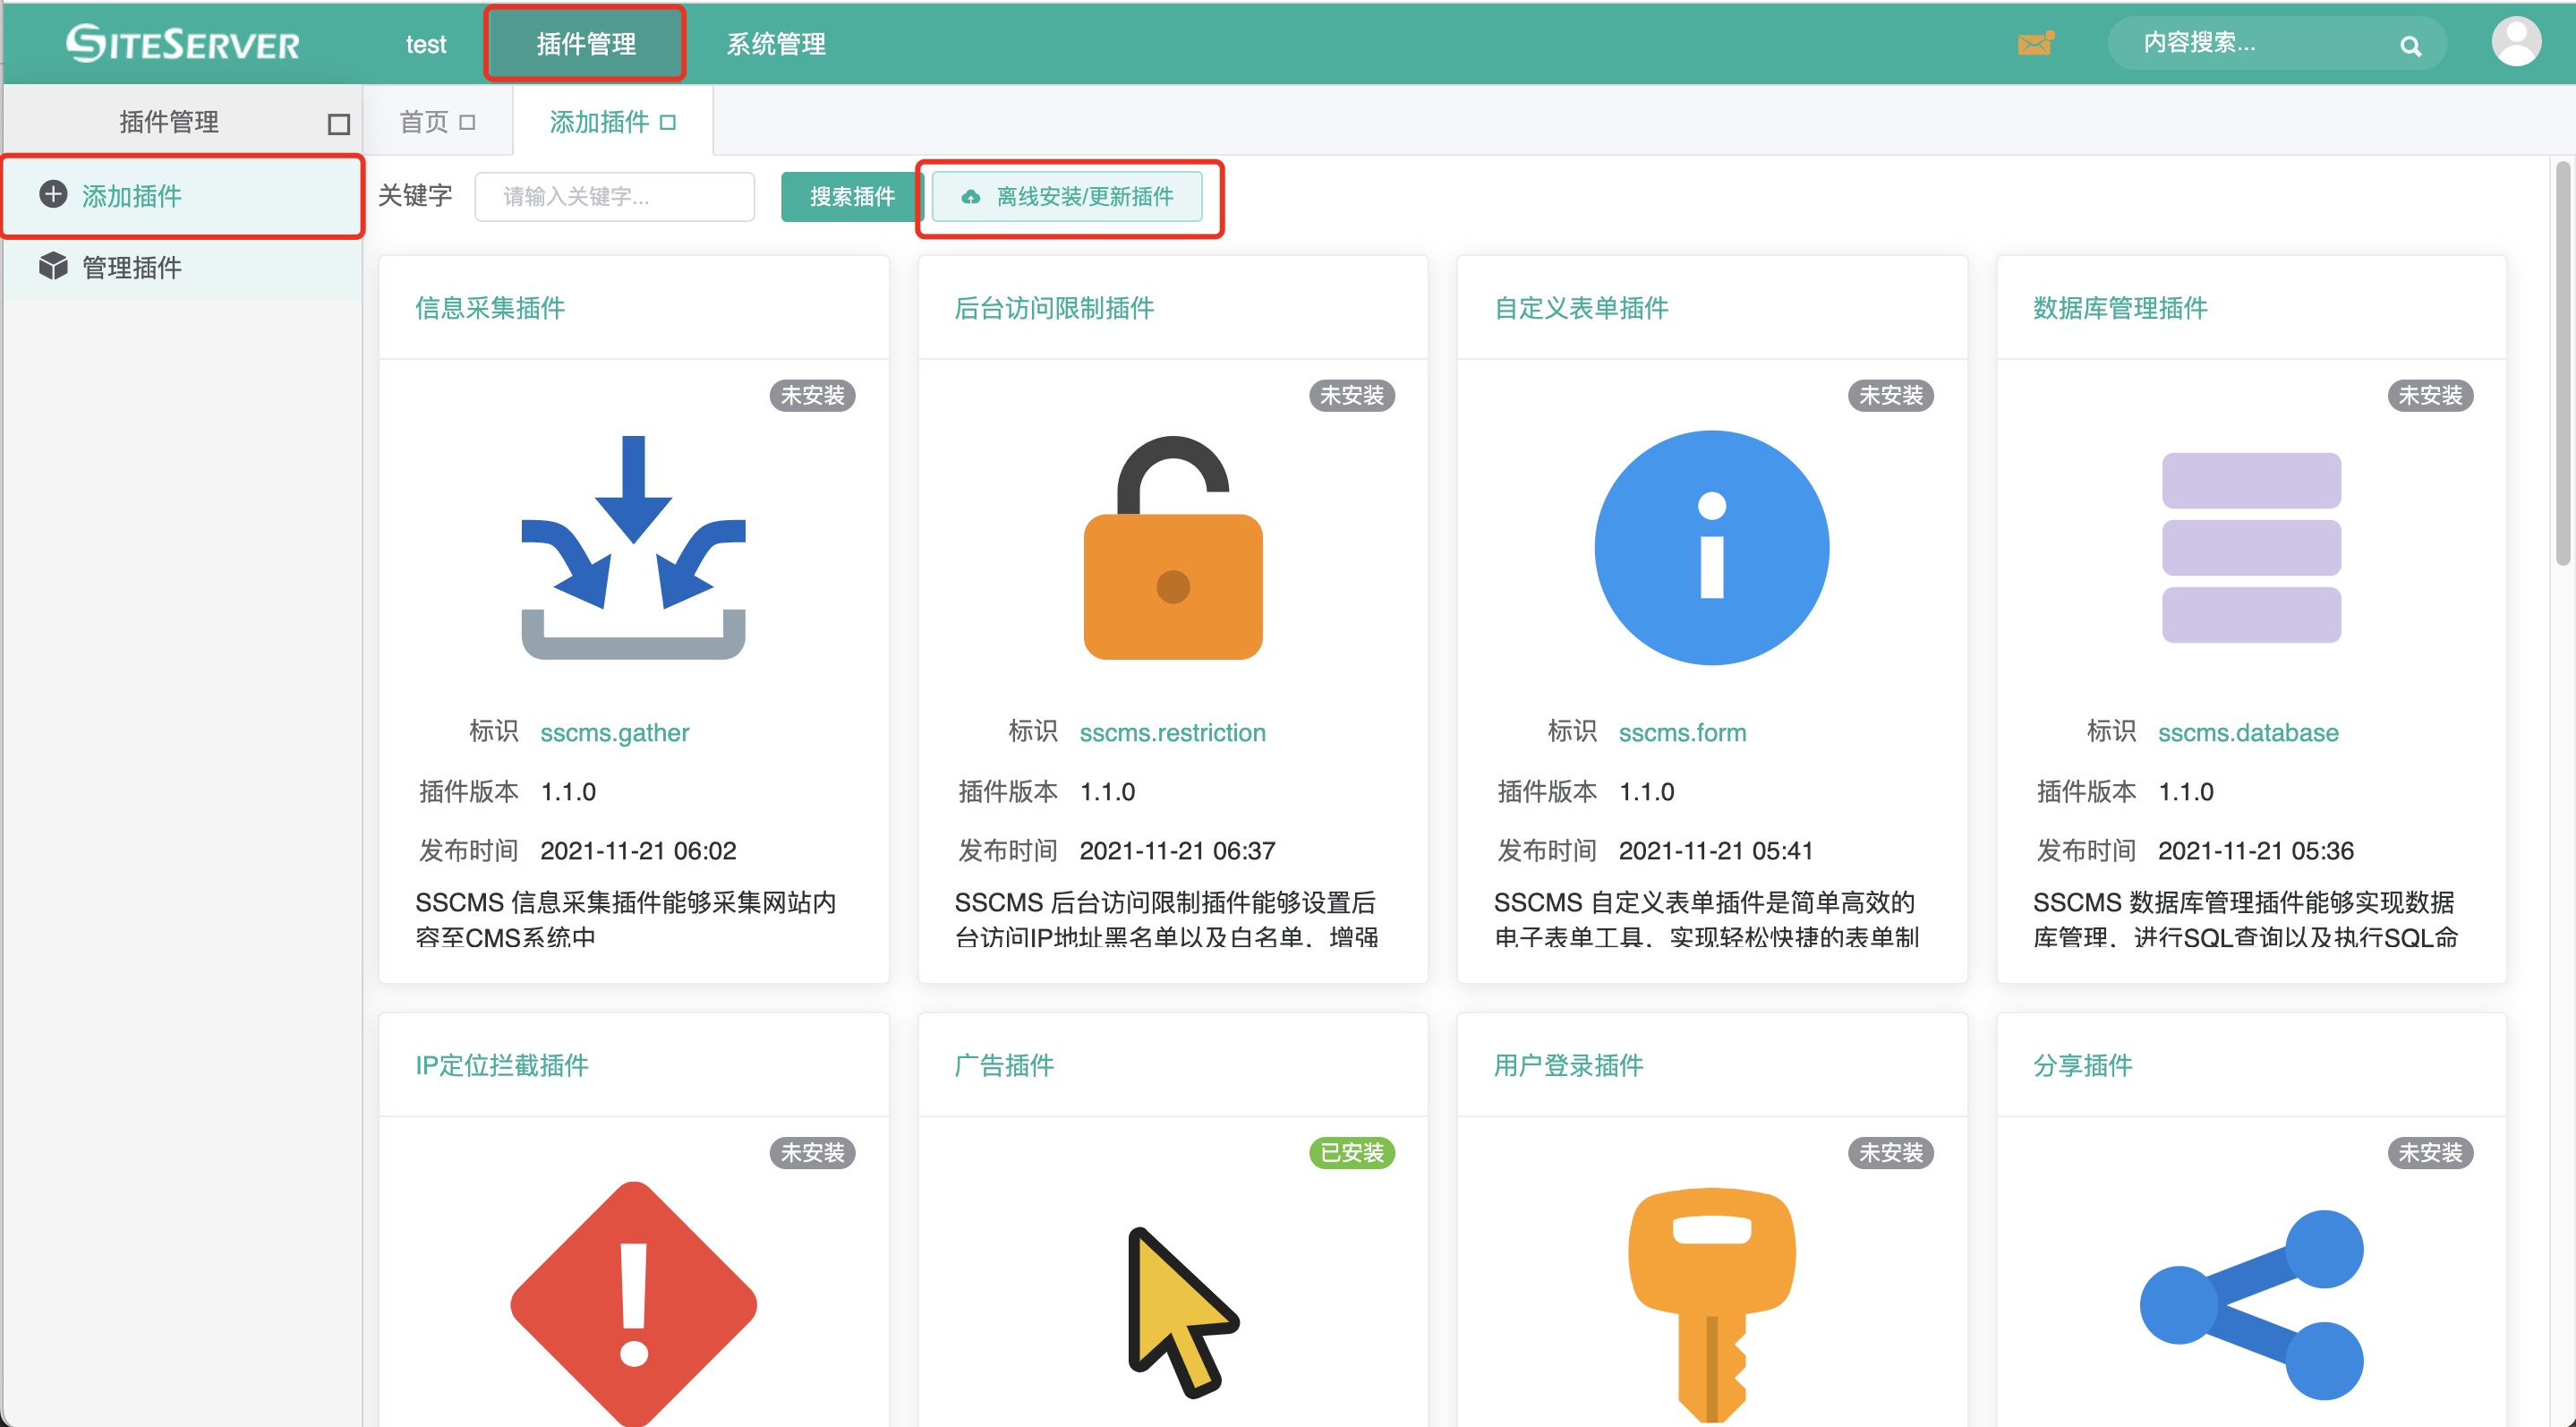Screen dimensions: 2576x1427
Task: Click the keyword input field
Action: coord(614,196)
